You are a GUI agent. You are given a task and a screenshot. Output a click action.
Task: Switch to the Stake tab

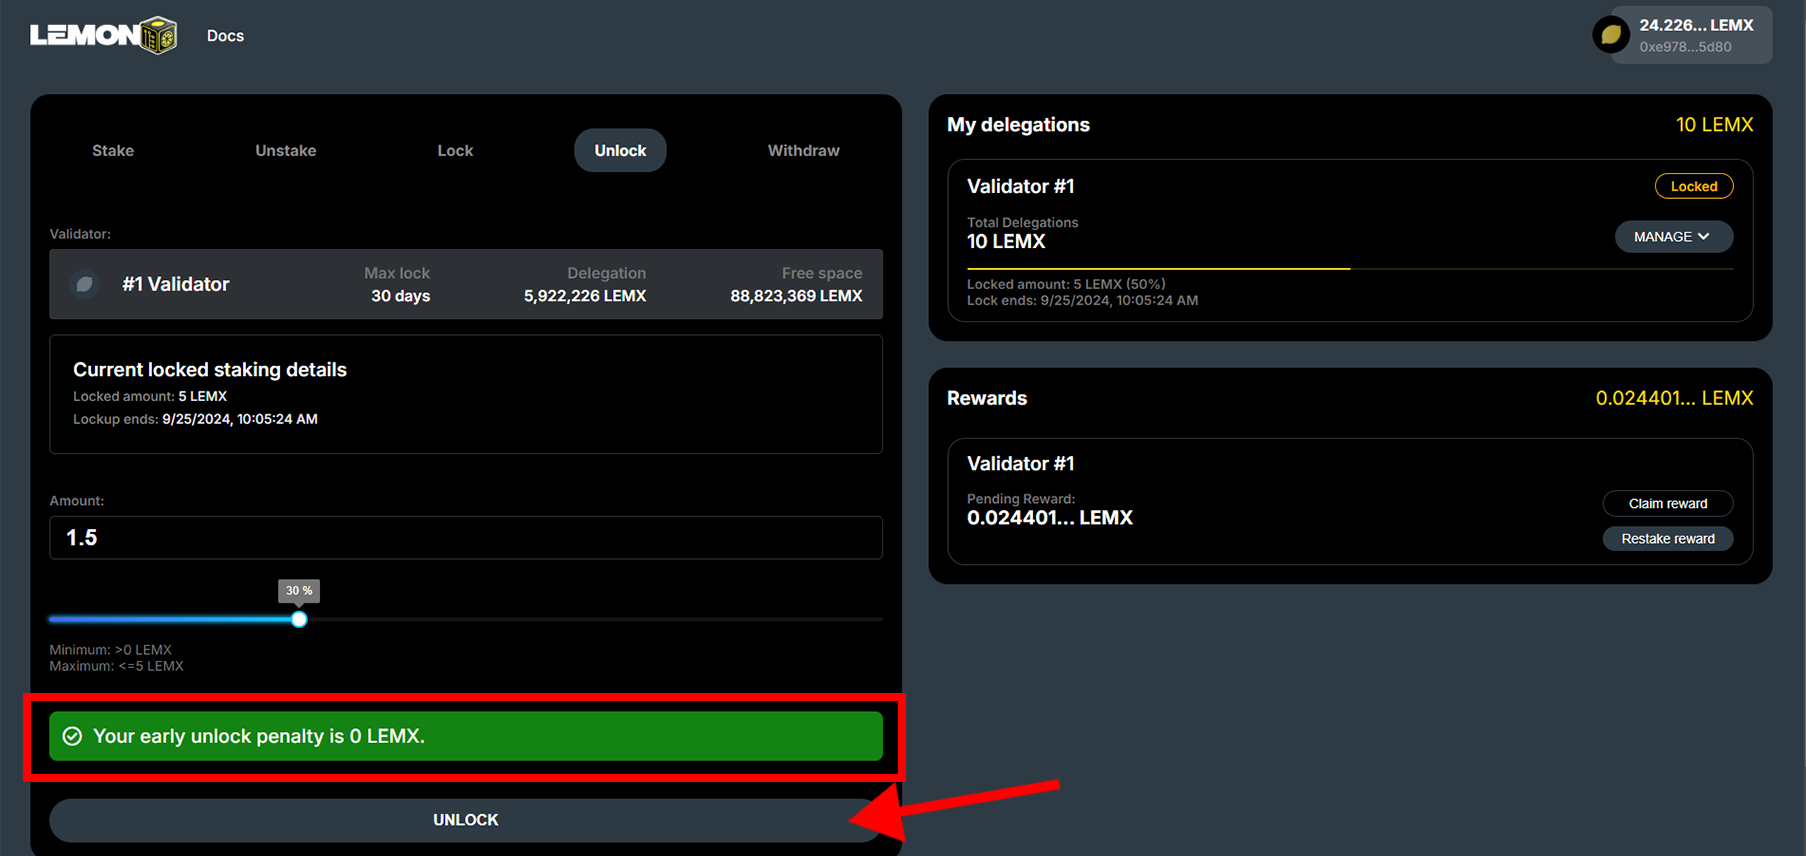point(113,150)
